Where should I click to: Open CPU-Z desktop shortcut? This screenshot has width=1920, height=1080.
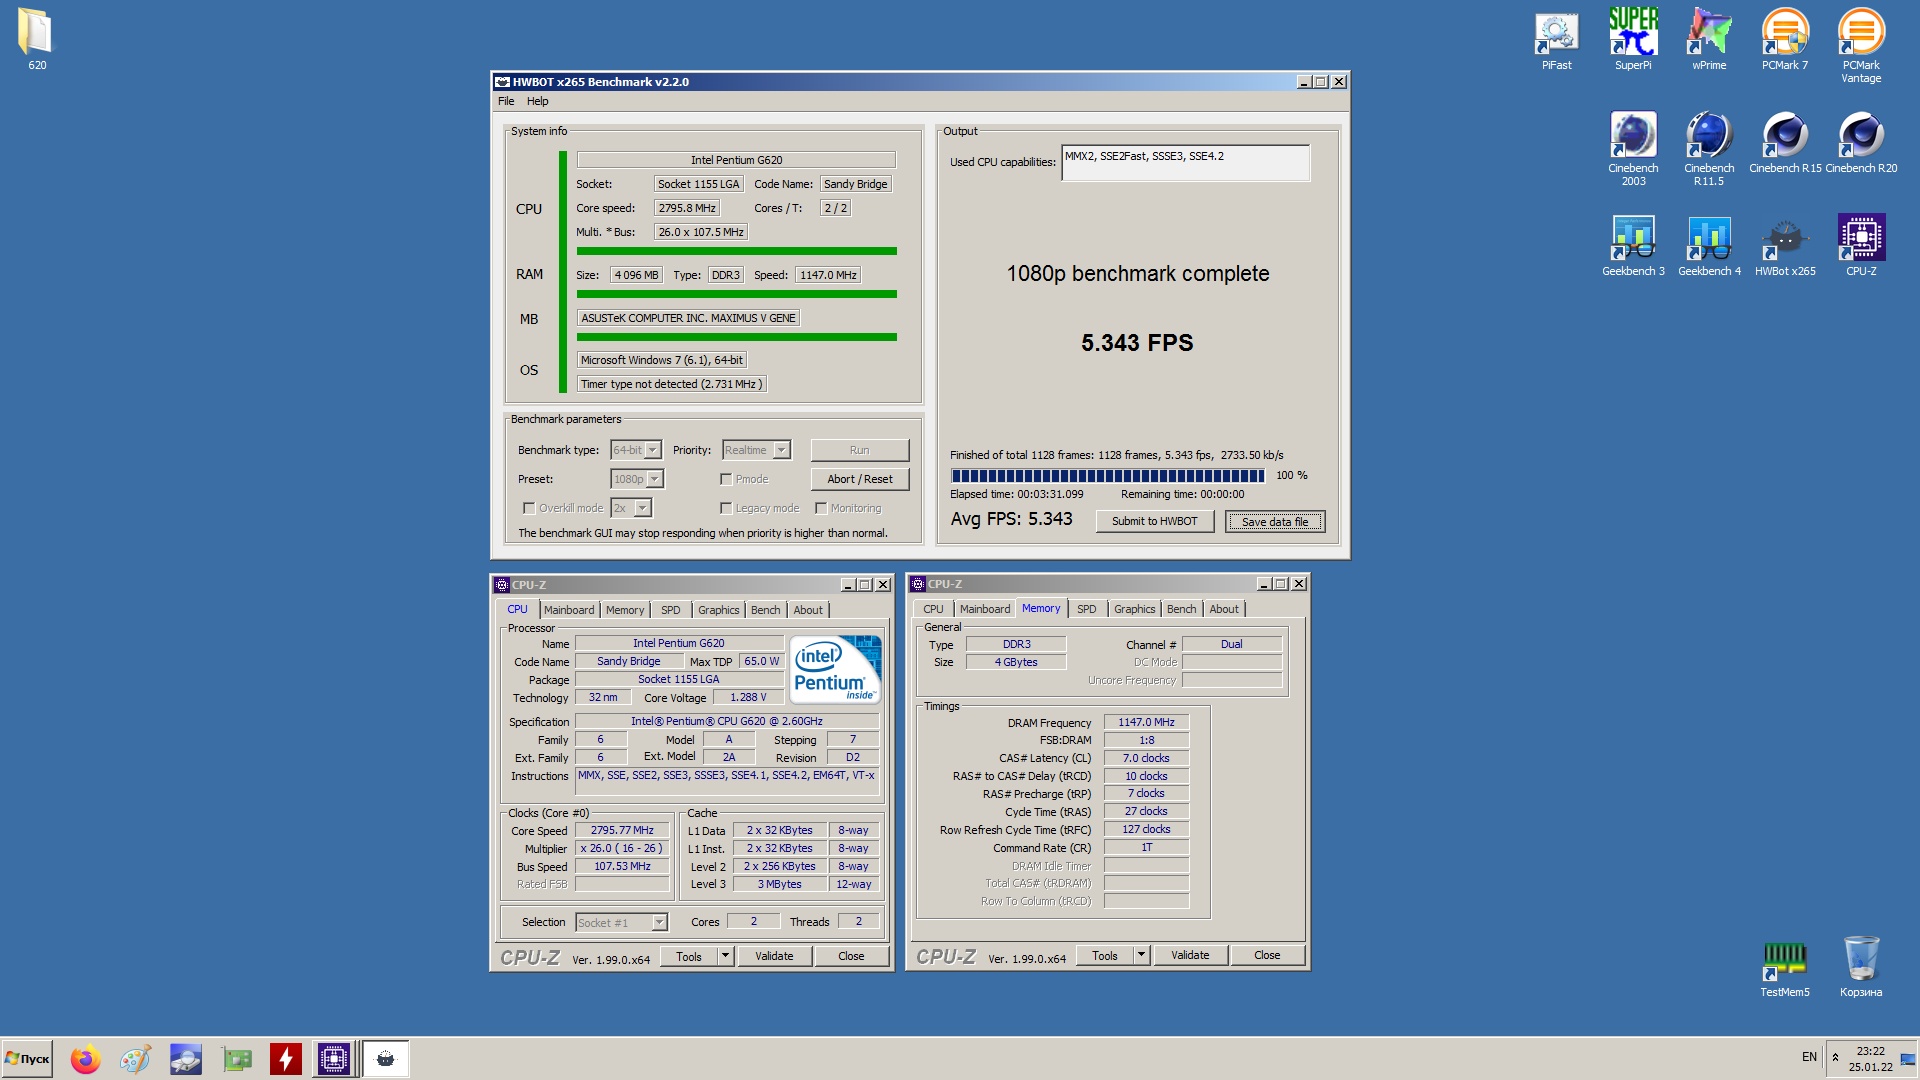pos(1861,245)
